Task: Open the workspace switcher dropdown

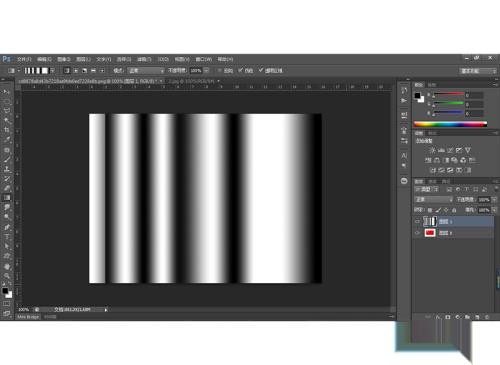Action: [x=478, y=71]
